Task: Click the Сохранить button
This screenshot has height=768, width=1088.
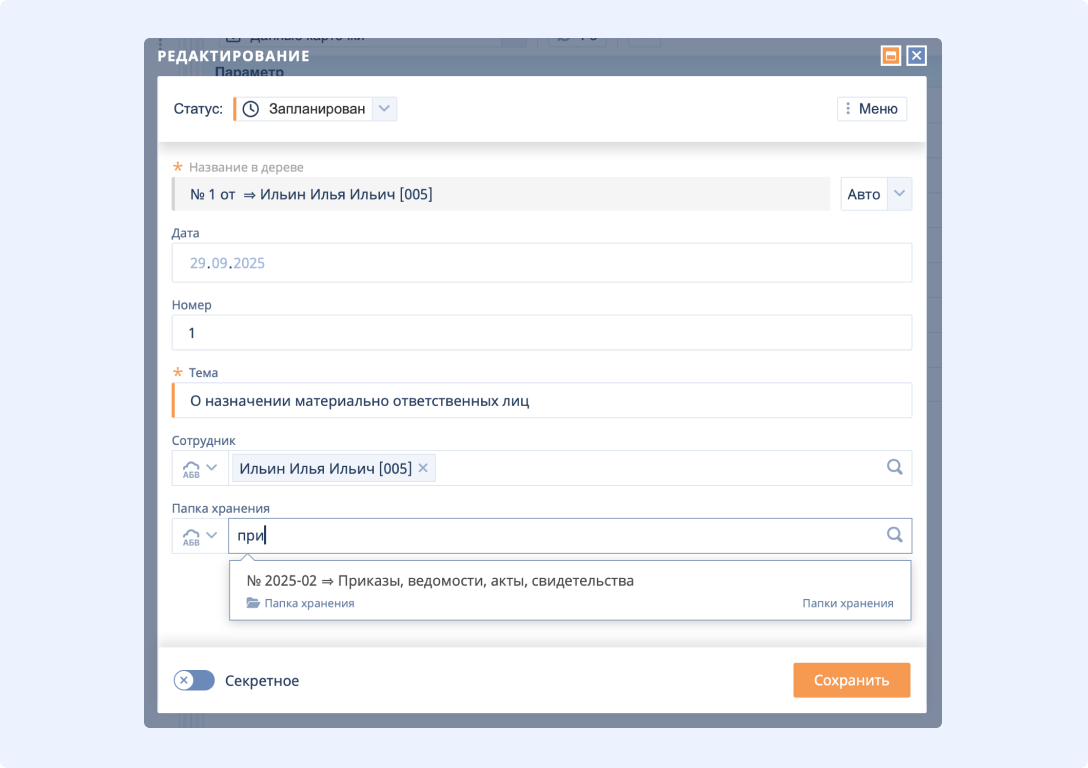Action: click(x=851, y=680)
